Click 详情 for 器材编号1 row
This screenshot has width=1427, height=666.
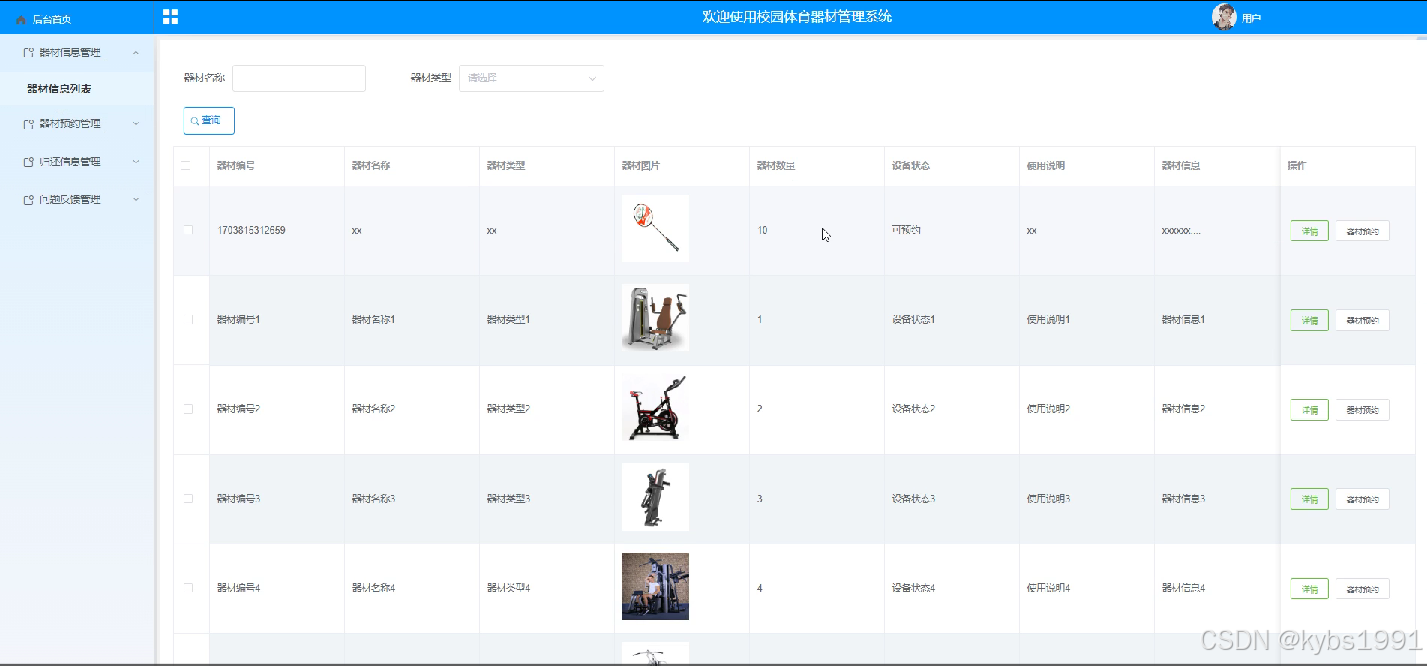(1309, 320)
